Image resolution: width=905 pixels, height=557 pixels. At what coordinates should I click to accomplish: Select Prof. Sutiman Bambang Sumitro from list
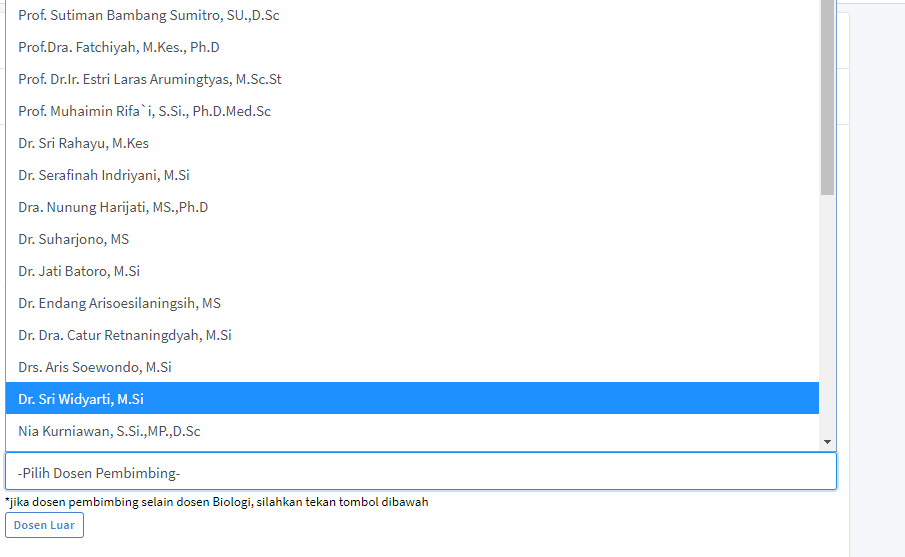149,16
